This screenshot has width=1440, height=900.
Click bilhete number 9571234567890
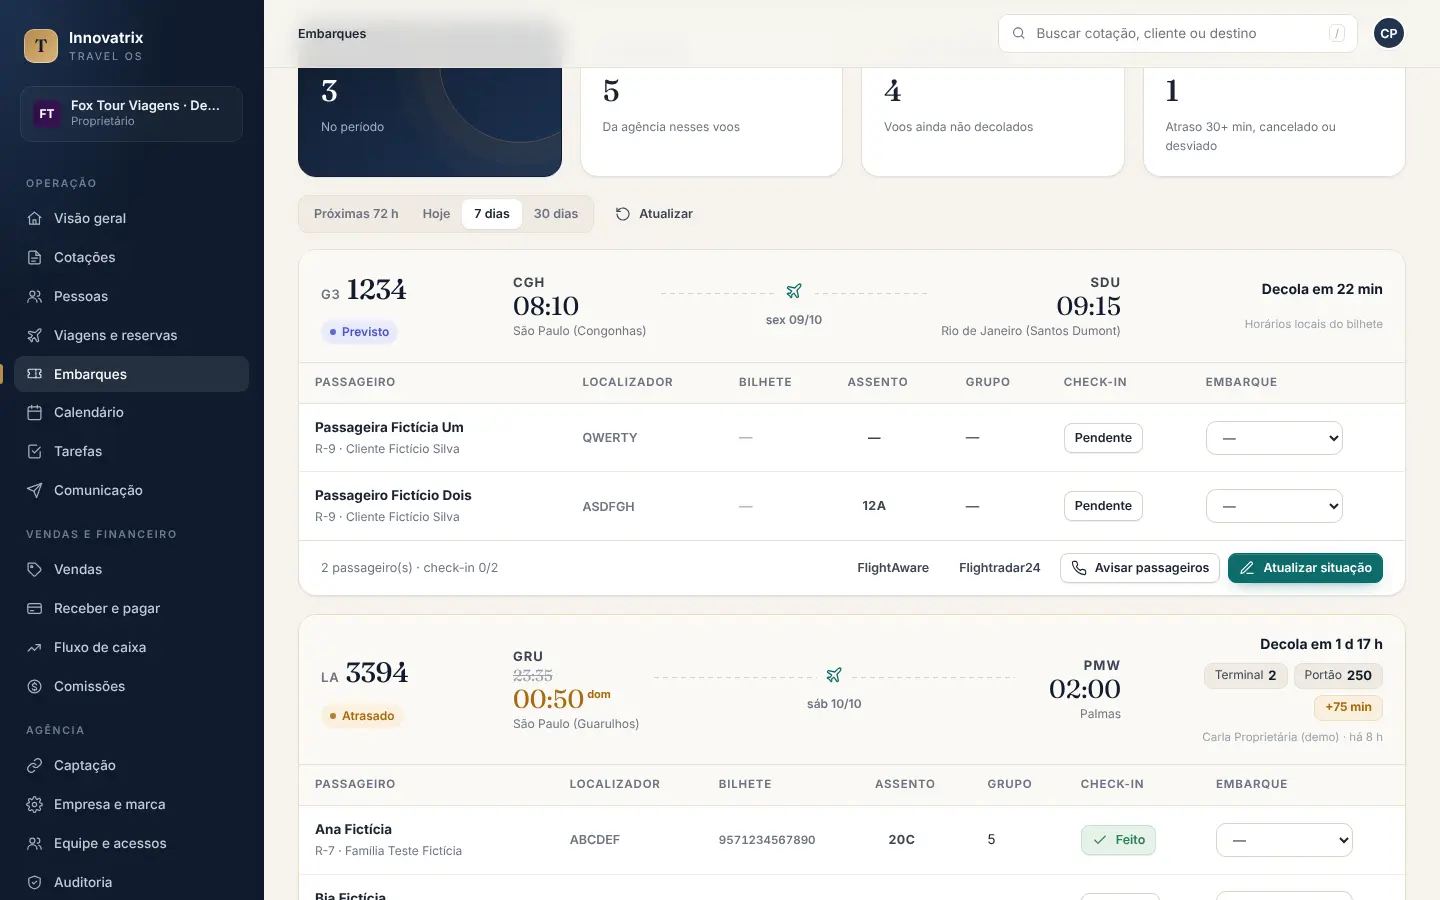[x=767, y=840]
